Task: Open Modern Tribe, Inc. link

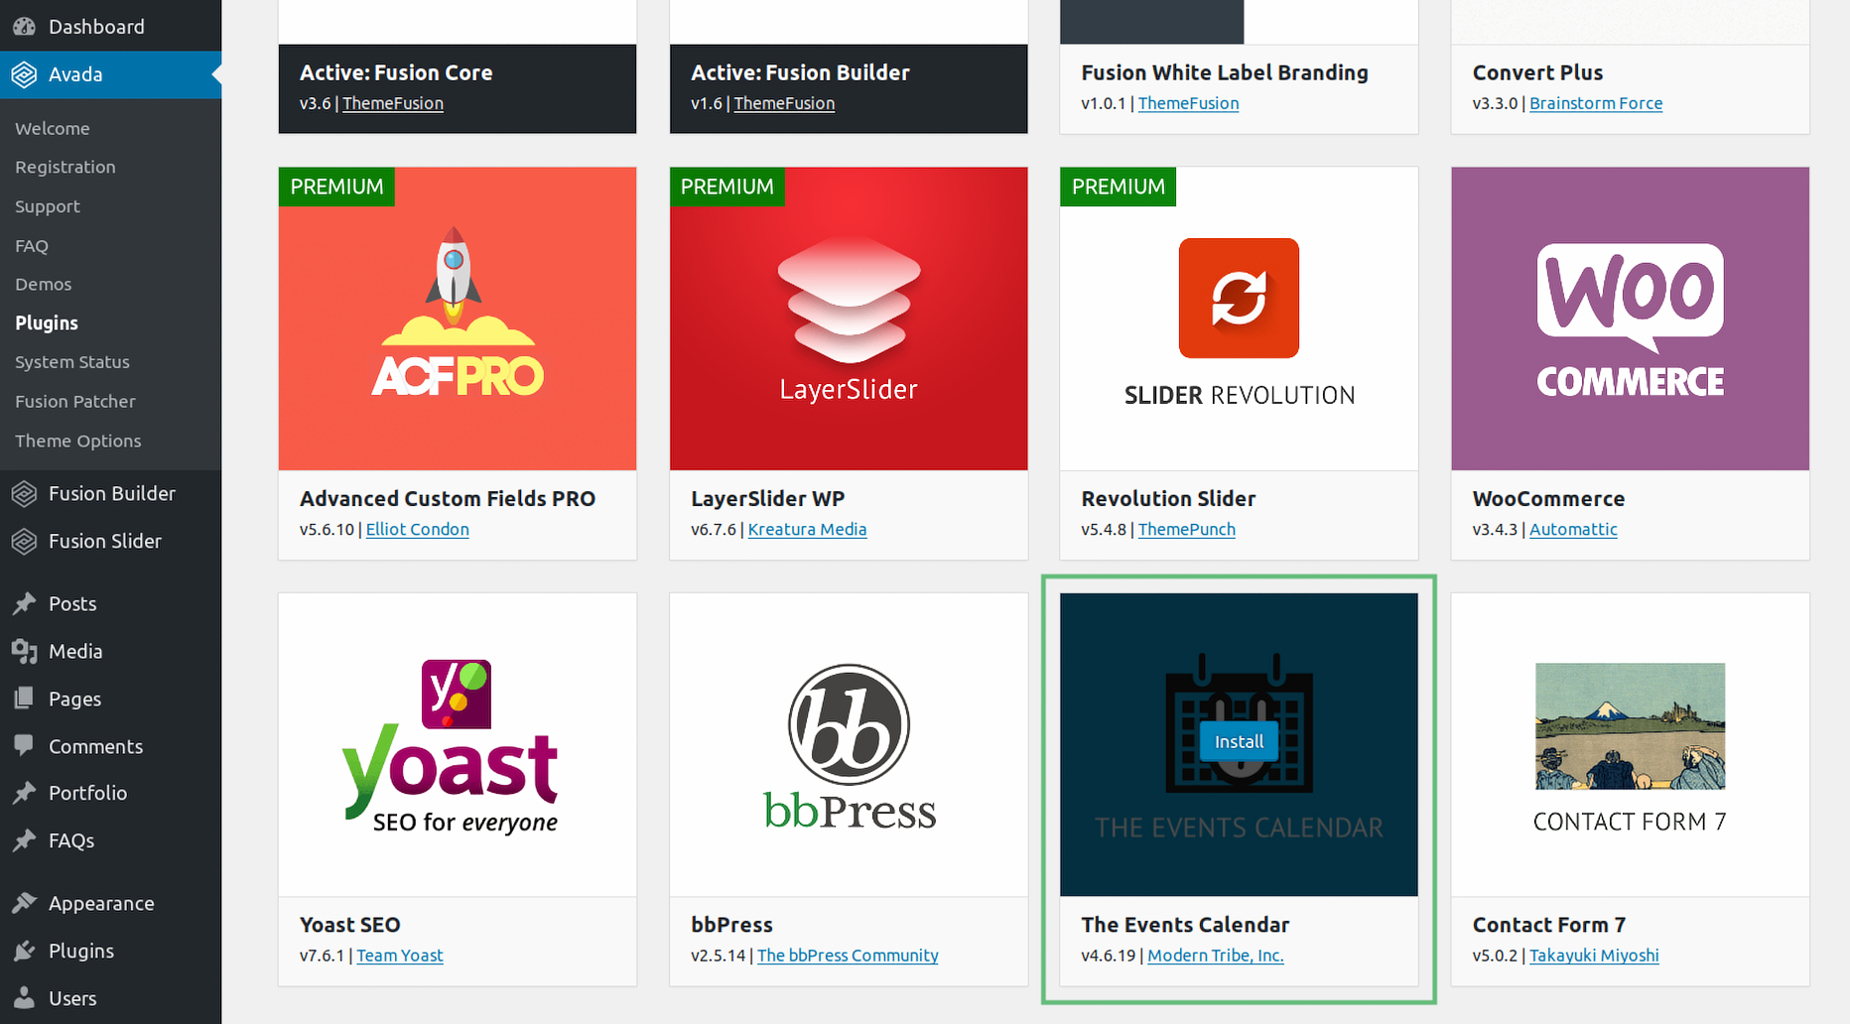Action: pyautogui.click(x=1215, y=955)
